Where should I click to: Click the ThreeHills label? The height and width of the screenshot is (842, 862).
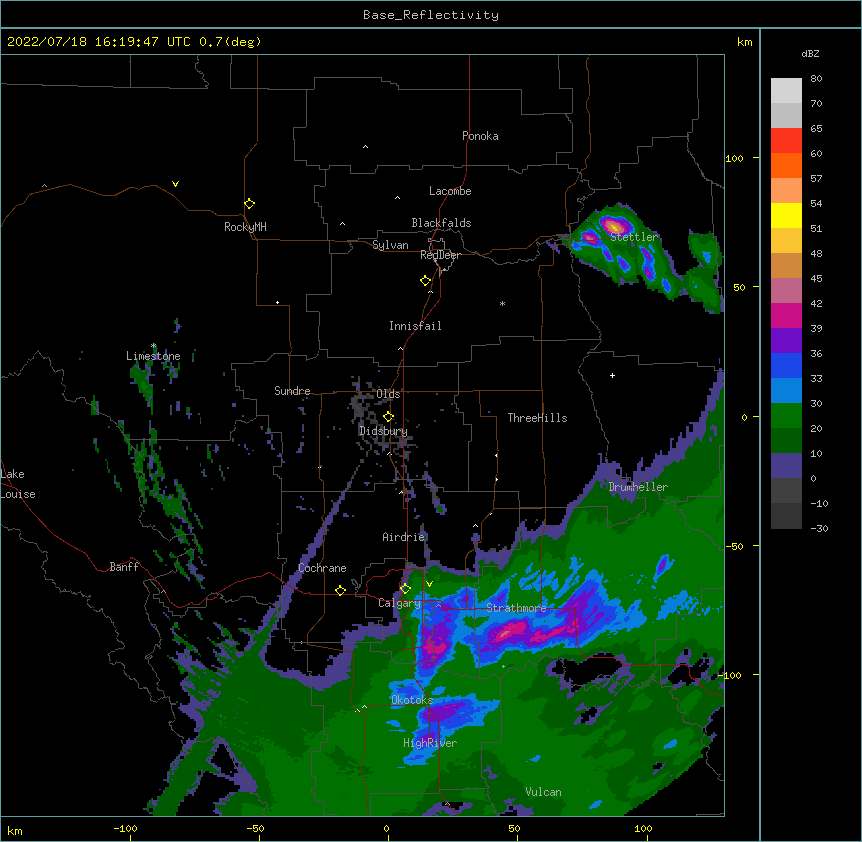(537, 418)
